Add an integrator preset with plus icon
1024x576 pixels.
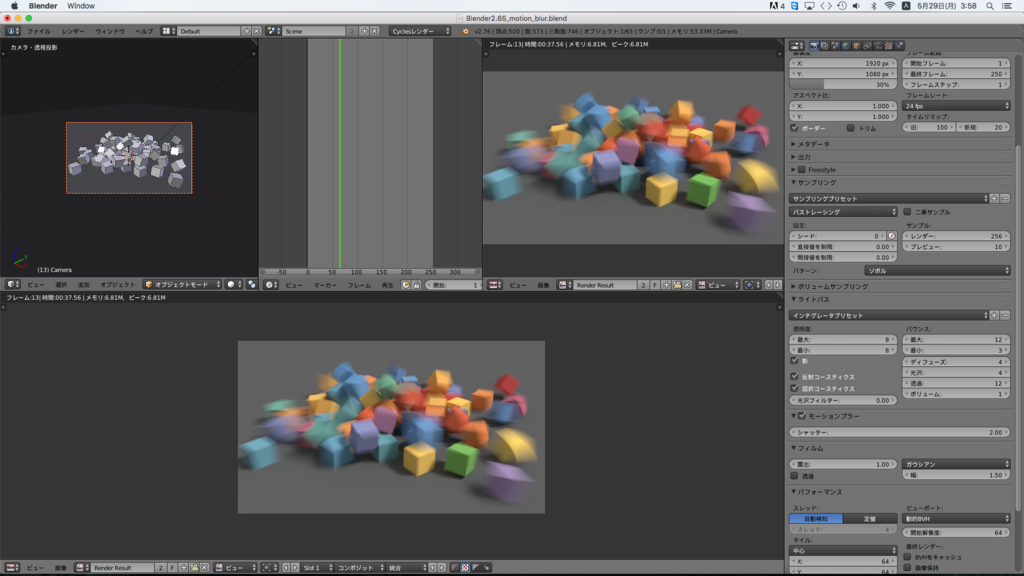pyautogui.click(x=995, y=315)
